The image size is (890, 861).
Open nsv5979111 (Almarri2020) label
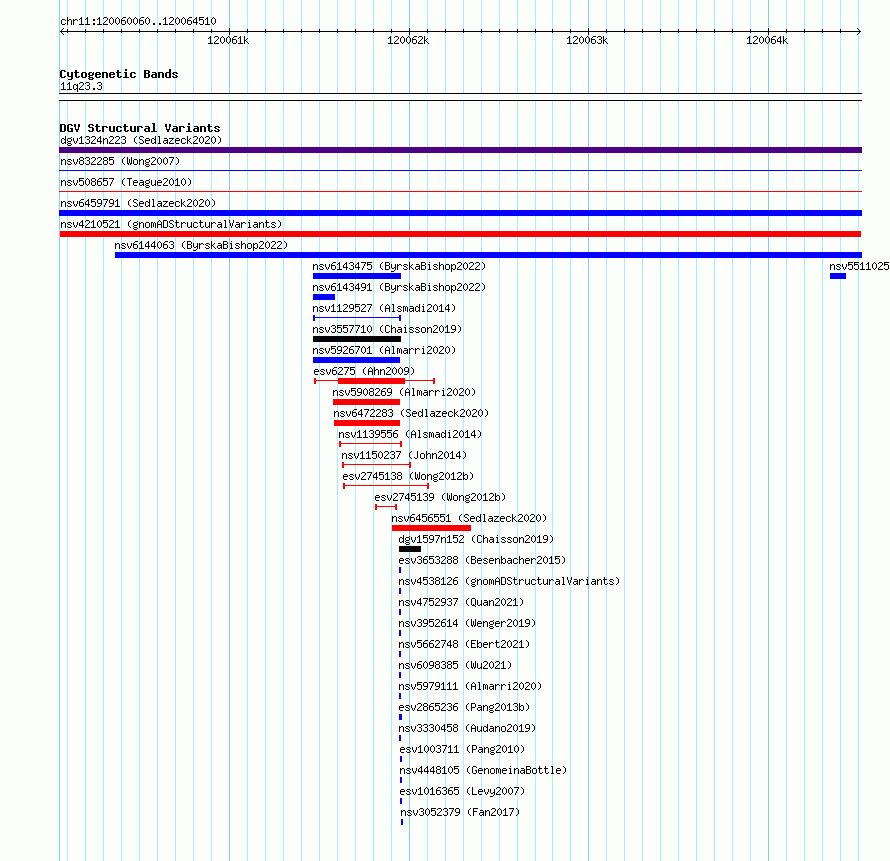click(470, 686)
